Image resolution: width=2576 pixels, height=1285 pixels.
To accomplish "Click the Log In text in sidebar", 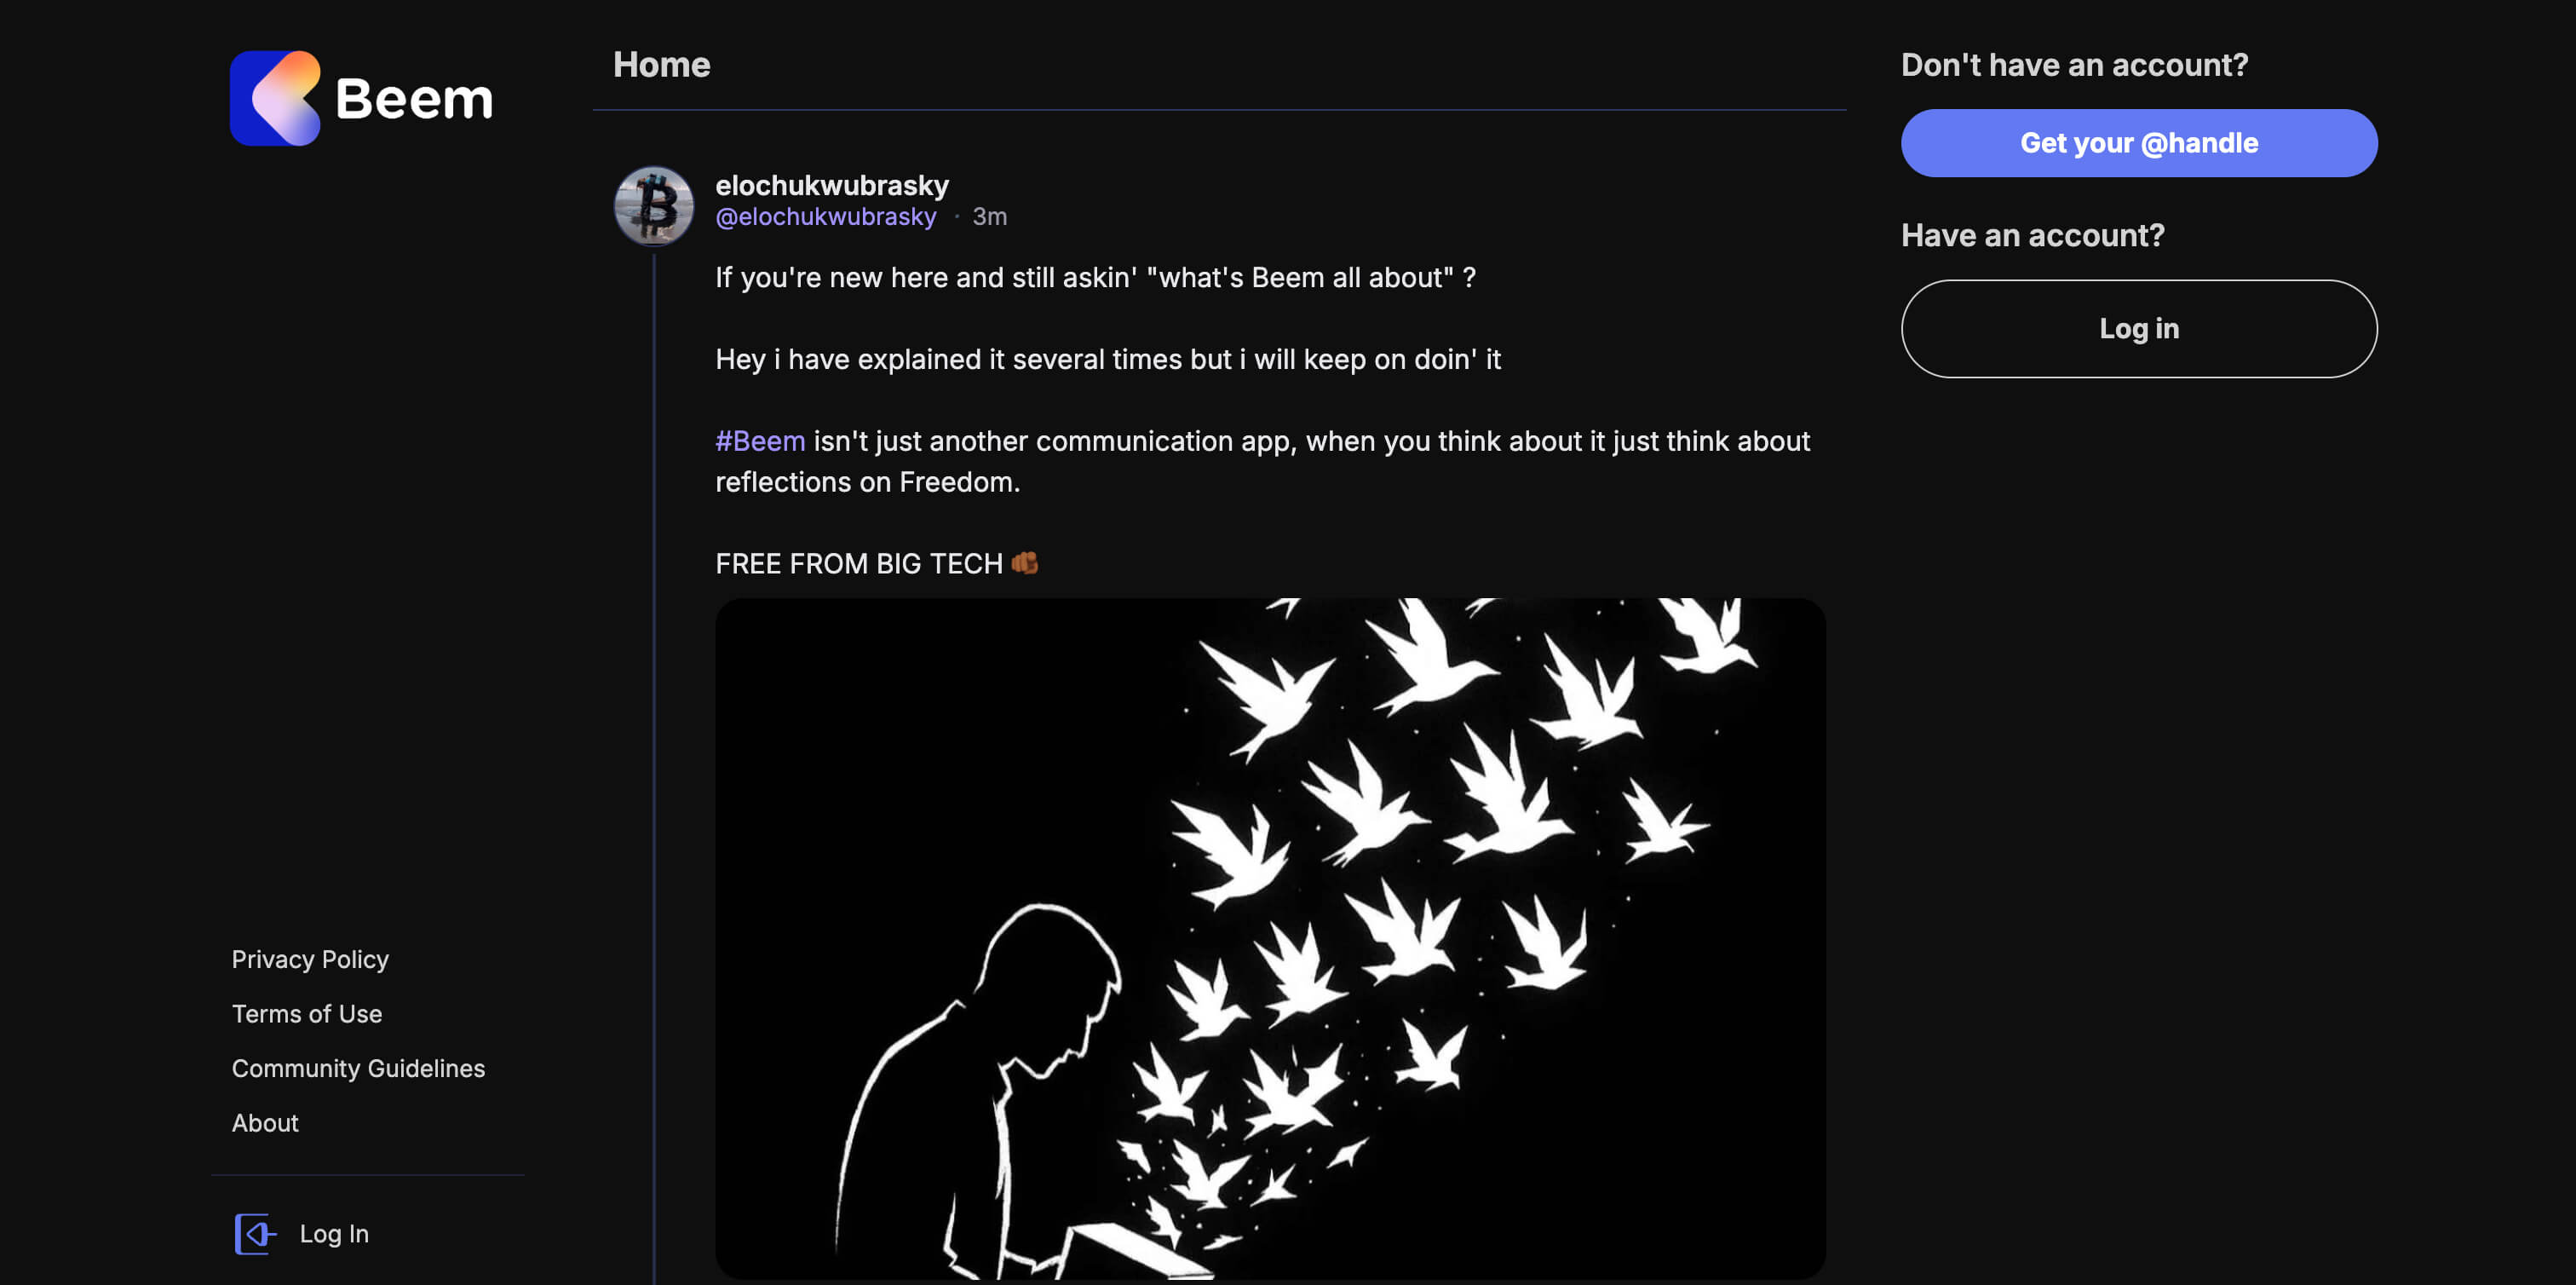I will click(334, 1233).
